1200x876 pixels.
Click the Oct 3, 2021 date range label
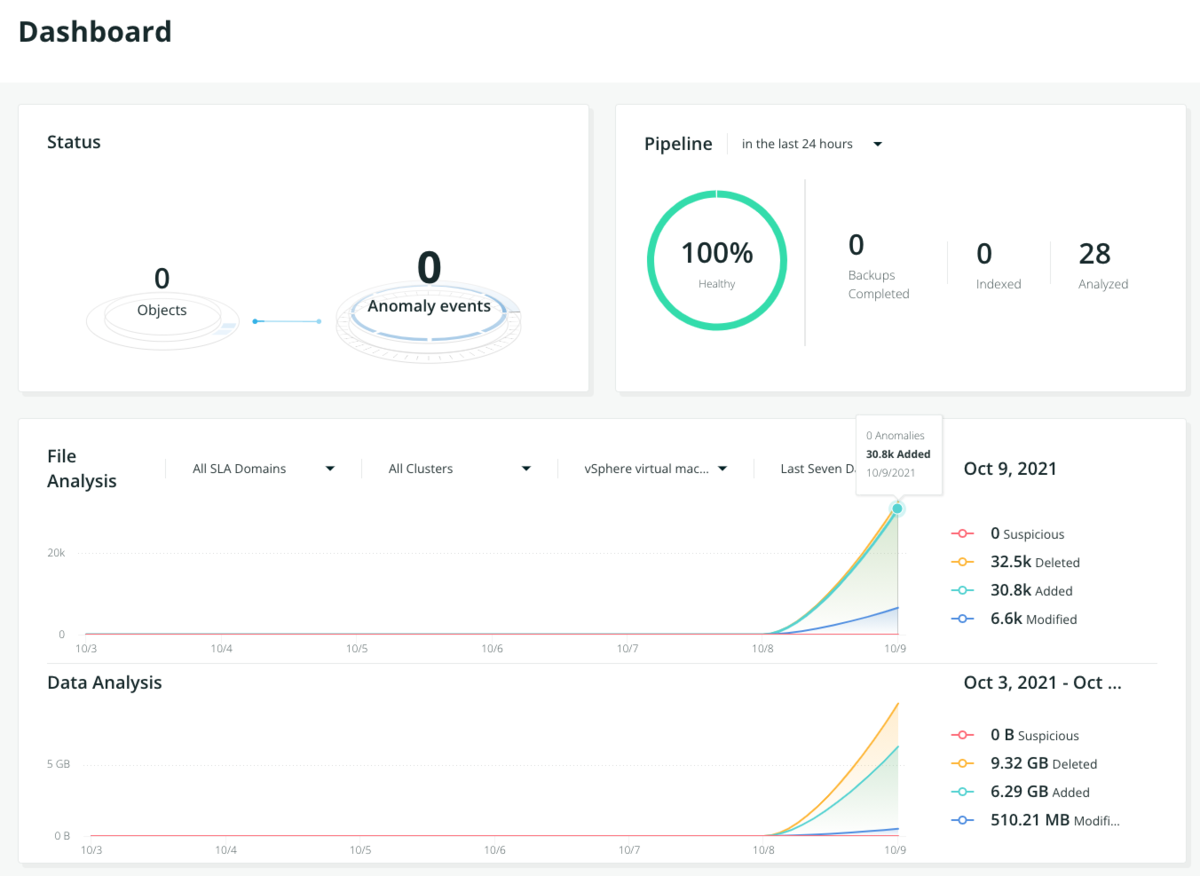point(1043,683)
